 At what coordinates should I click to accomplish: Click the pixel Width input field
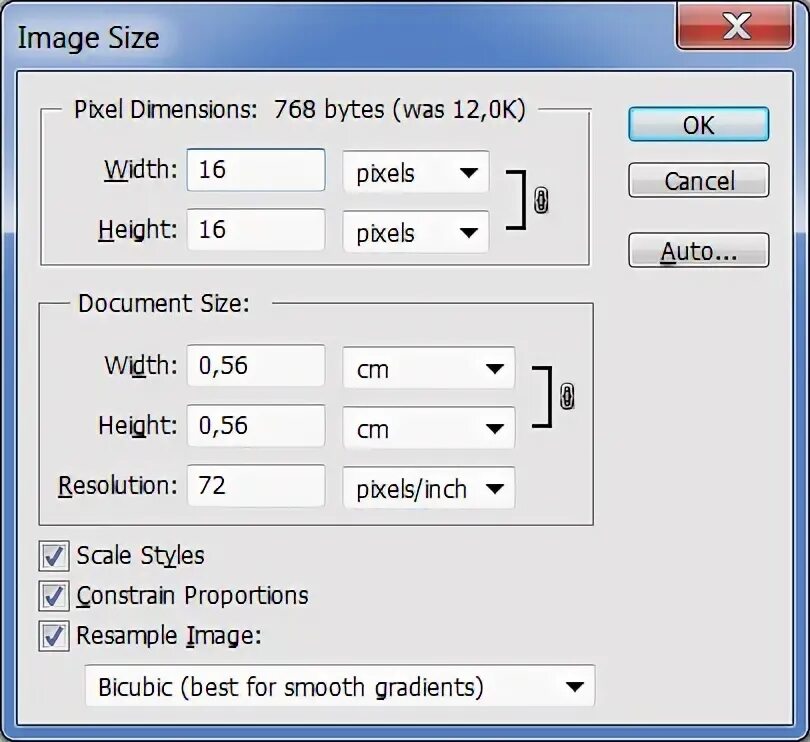click(256, 170)
